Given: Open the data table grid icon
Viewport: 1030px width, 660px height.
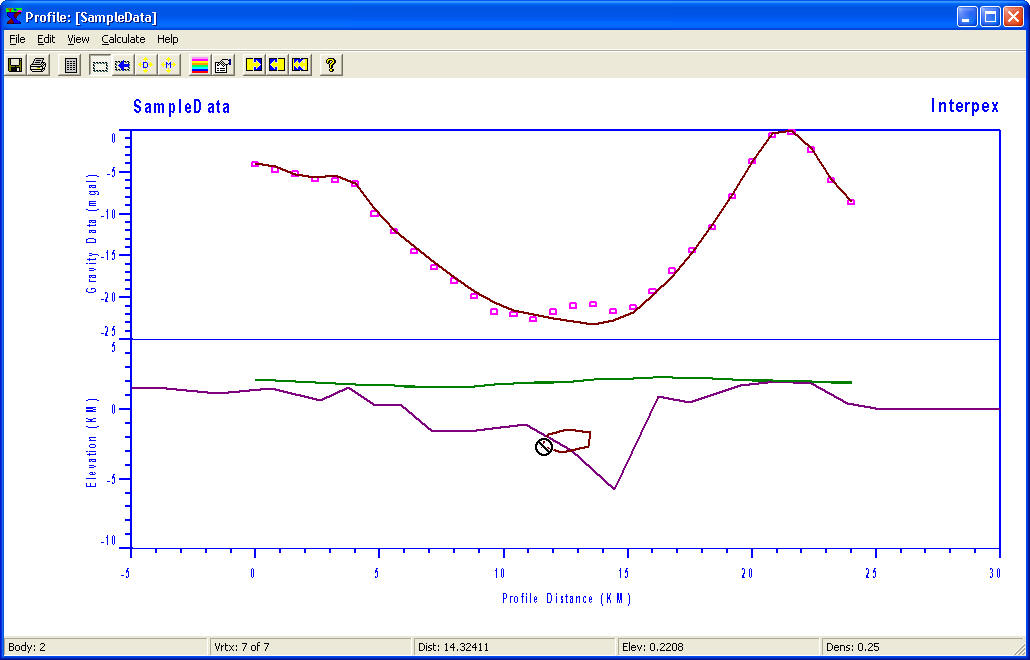Looking at the screenshot, I should (x=70, y=65).
